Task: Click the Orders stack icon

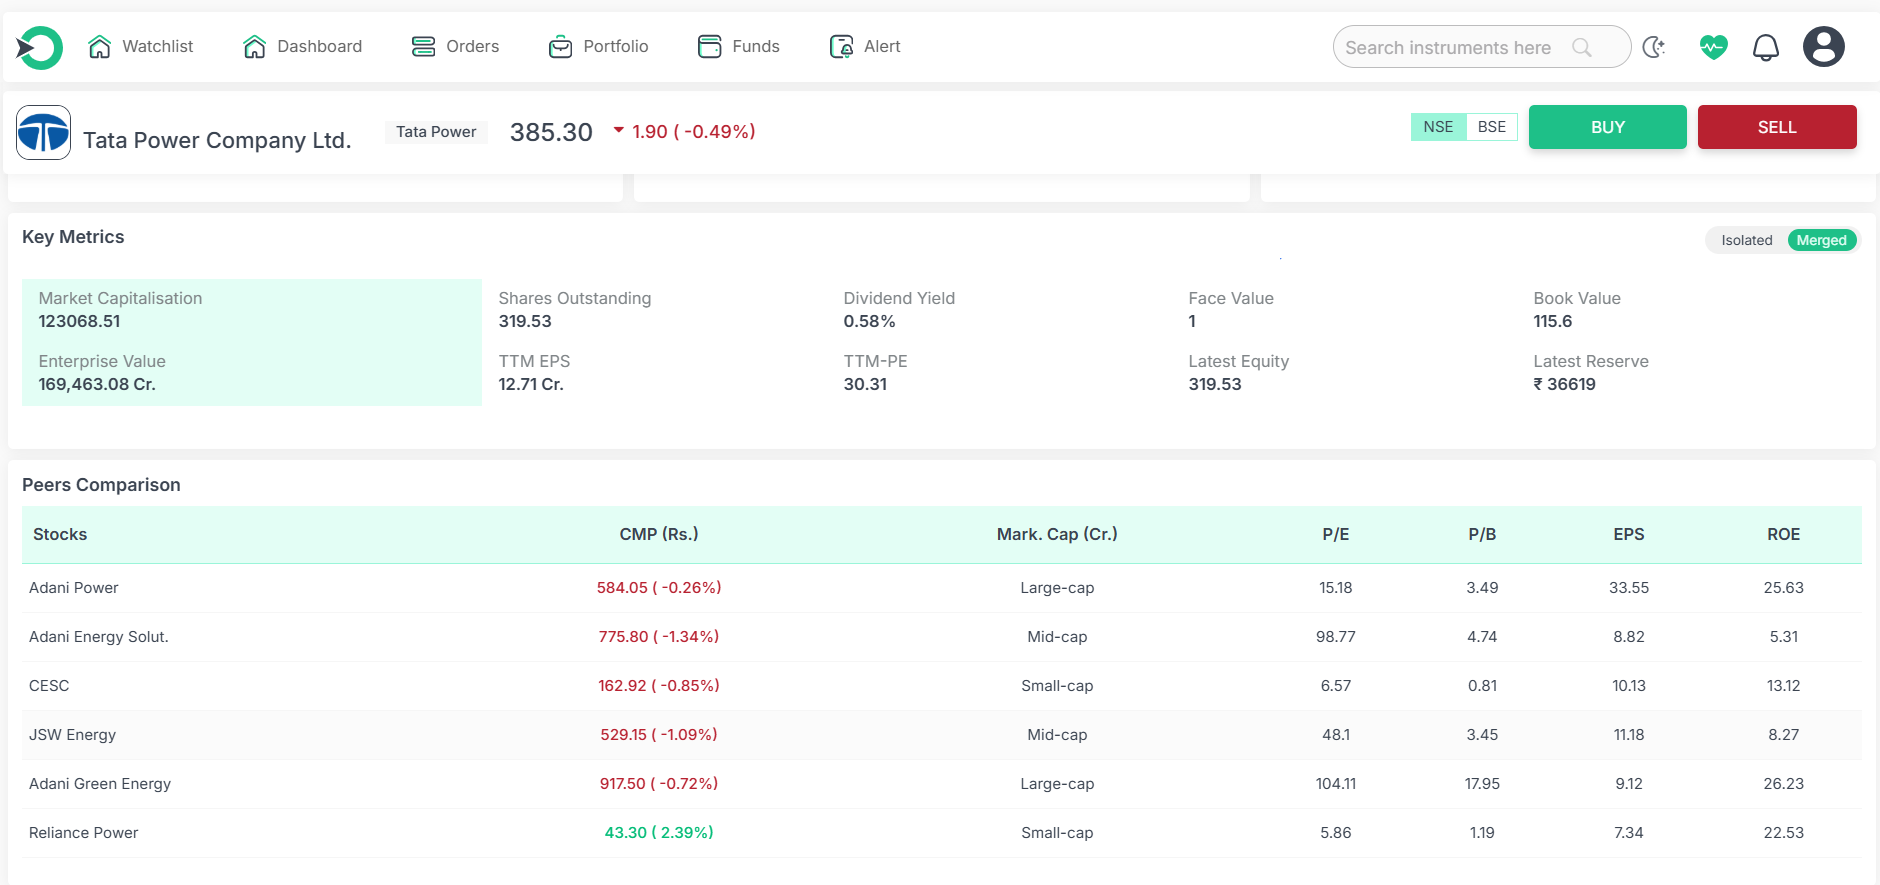Action: 424,47
